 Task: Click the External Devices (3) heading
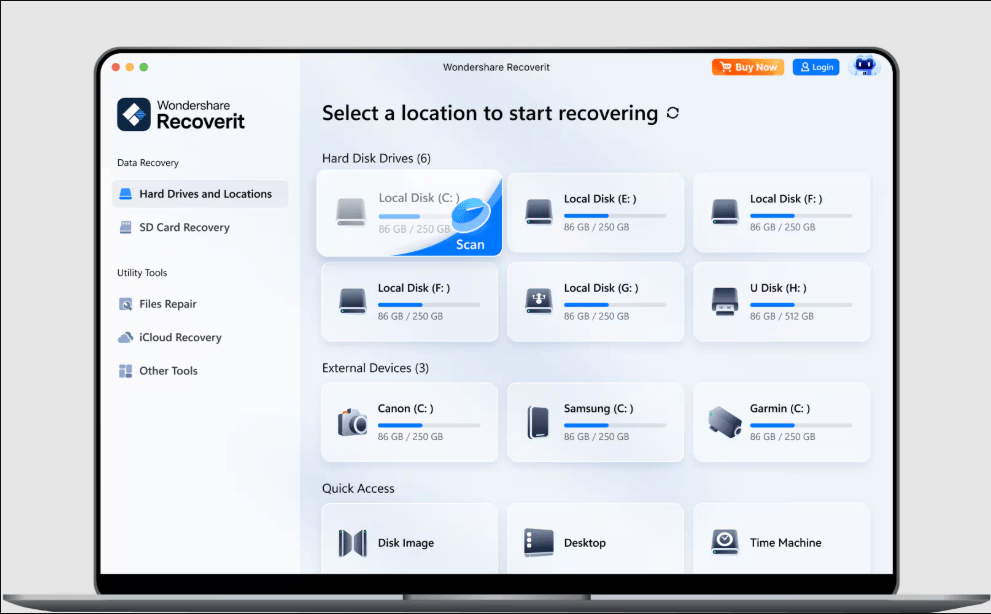pyautogui.click(x=375, y=368)
